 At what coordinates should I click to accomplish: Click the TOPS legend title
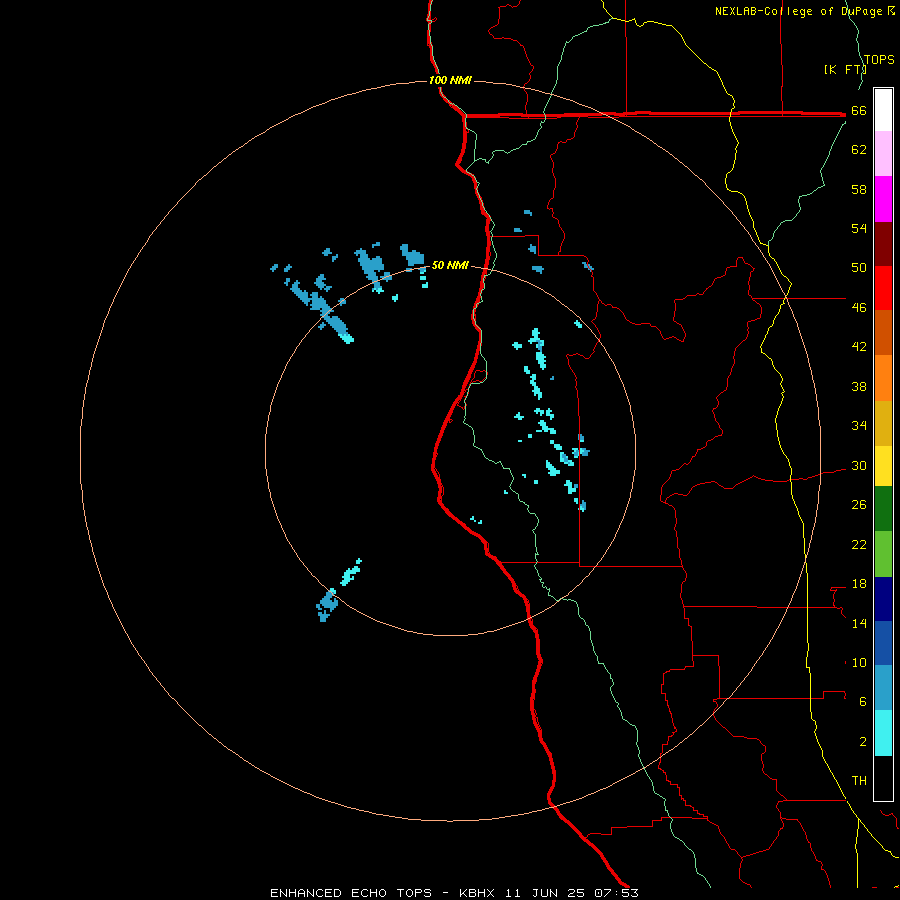[x=879, y=60]
